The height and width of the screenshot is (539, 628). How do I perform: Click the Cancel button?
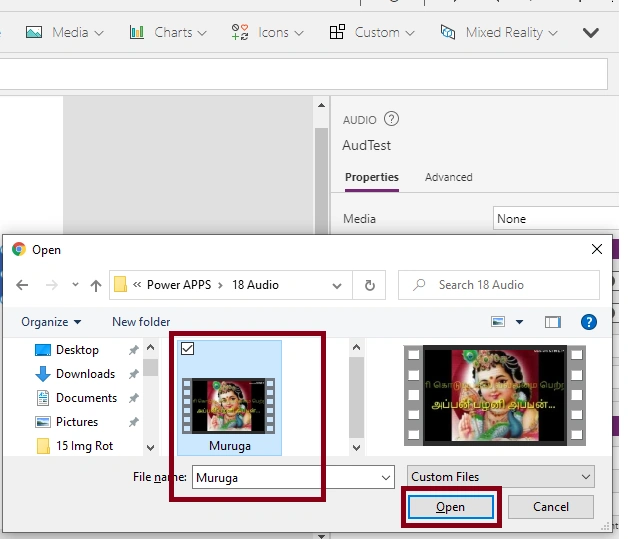551,507
